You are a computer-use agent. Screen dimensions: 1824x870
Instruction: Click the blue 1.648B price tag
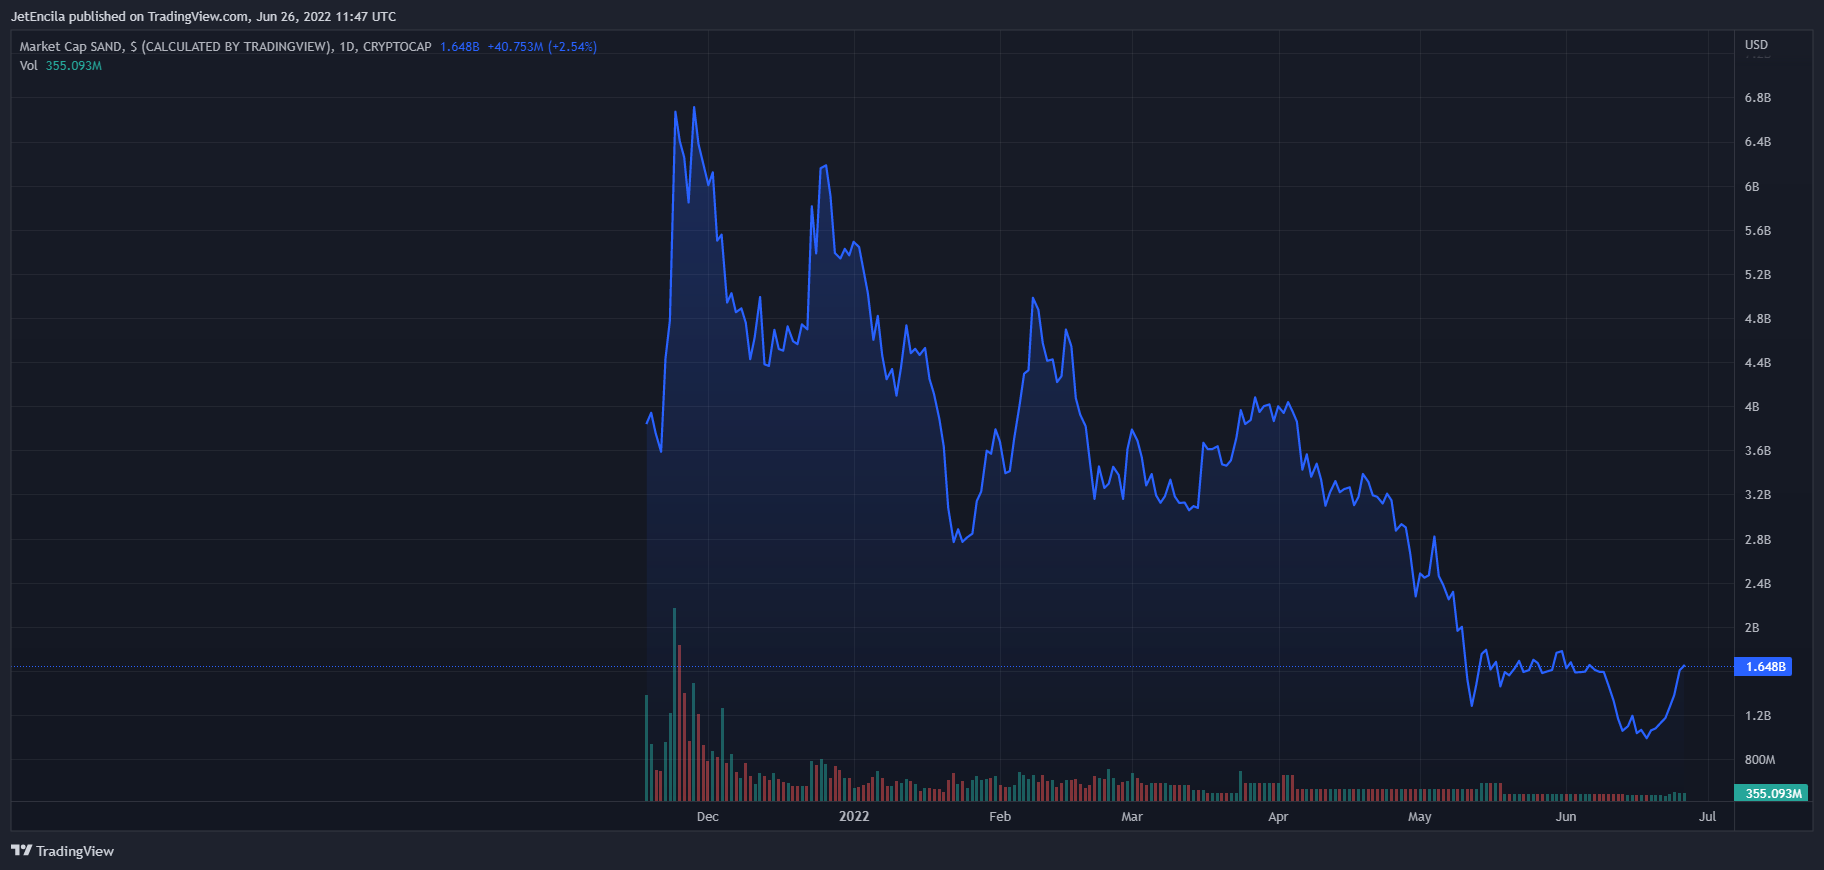(x=1765, y=667)
